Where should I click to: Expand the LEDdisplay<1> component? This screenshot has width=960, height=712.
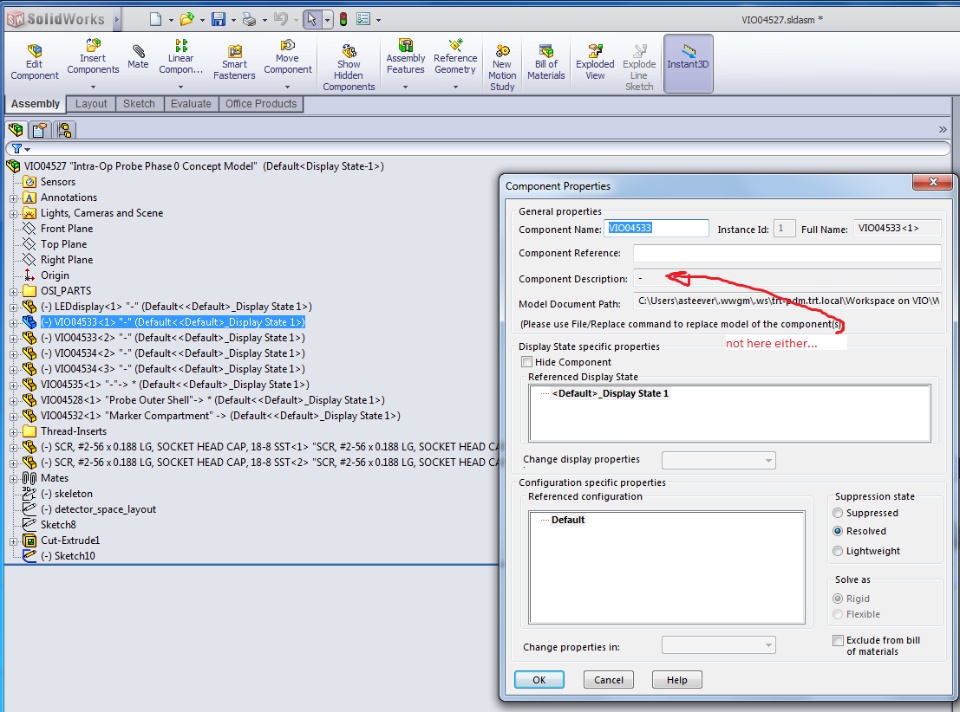13,307
